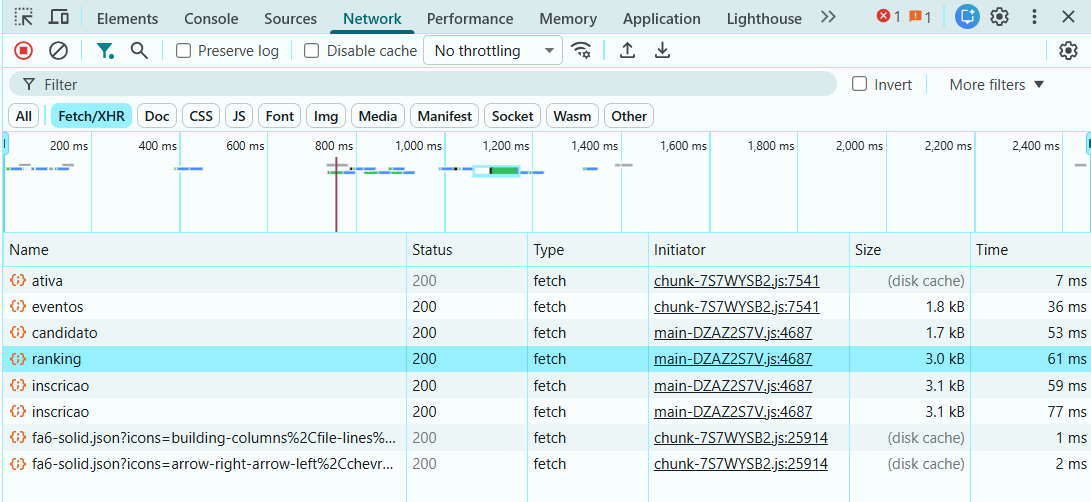
Task: Open initiator link chunk-7S7WYSB2.js:7541 for ativa
Action: pyautogui.click(x=737, y=281)
